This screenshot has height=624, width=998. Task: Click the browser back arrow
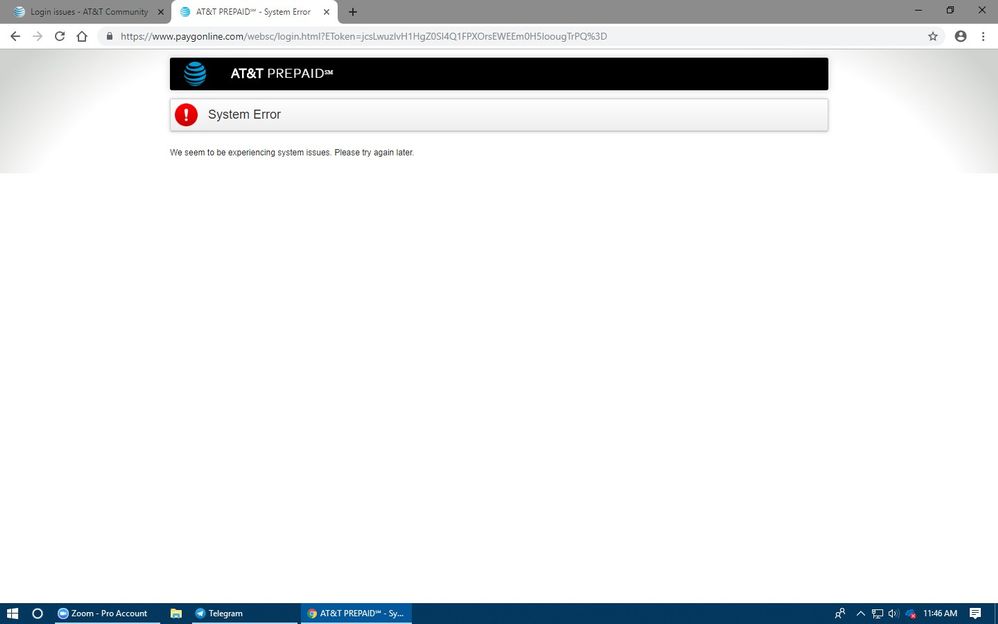click(15, 36)
